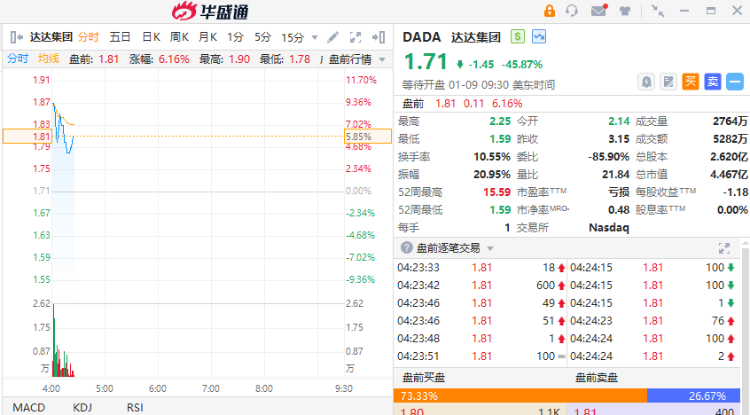Switch to the 分时 chart tab
This screenshot has height=415, width=750.
88,37
